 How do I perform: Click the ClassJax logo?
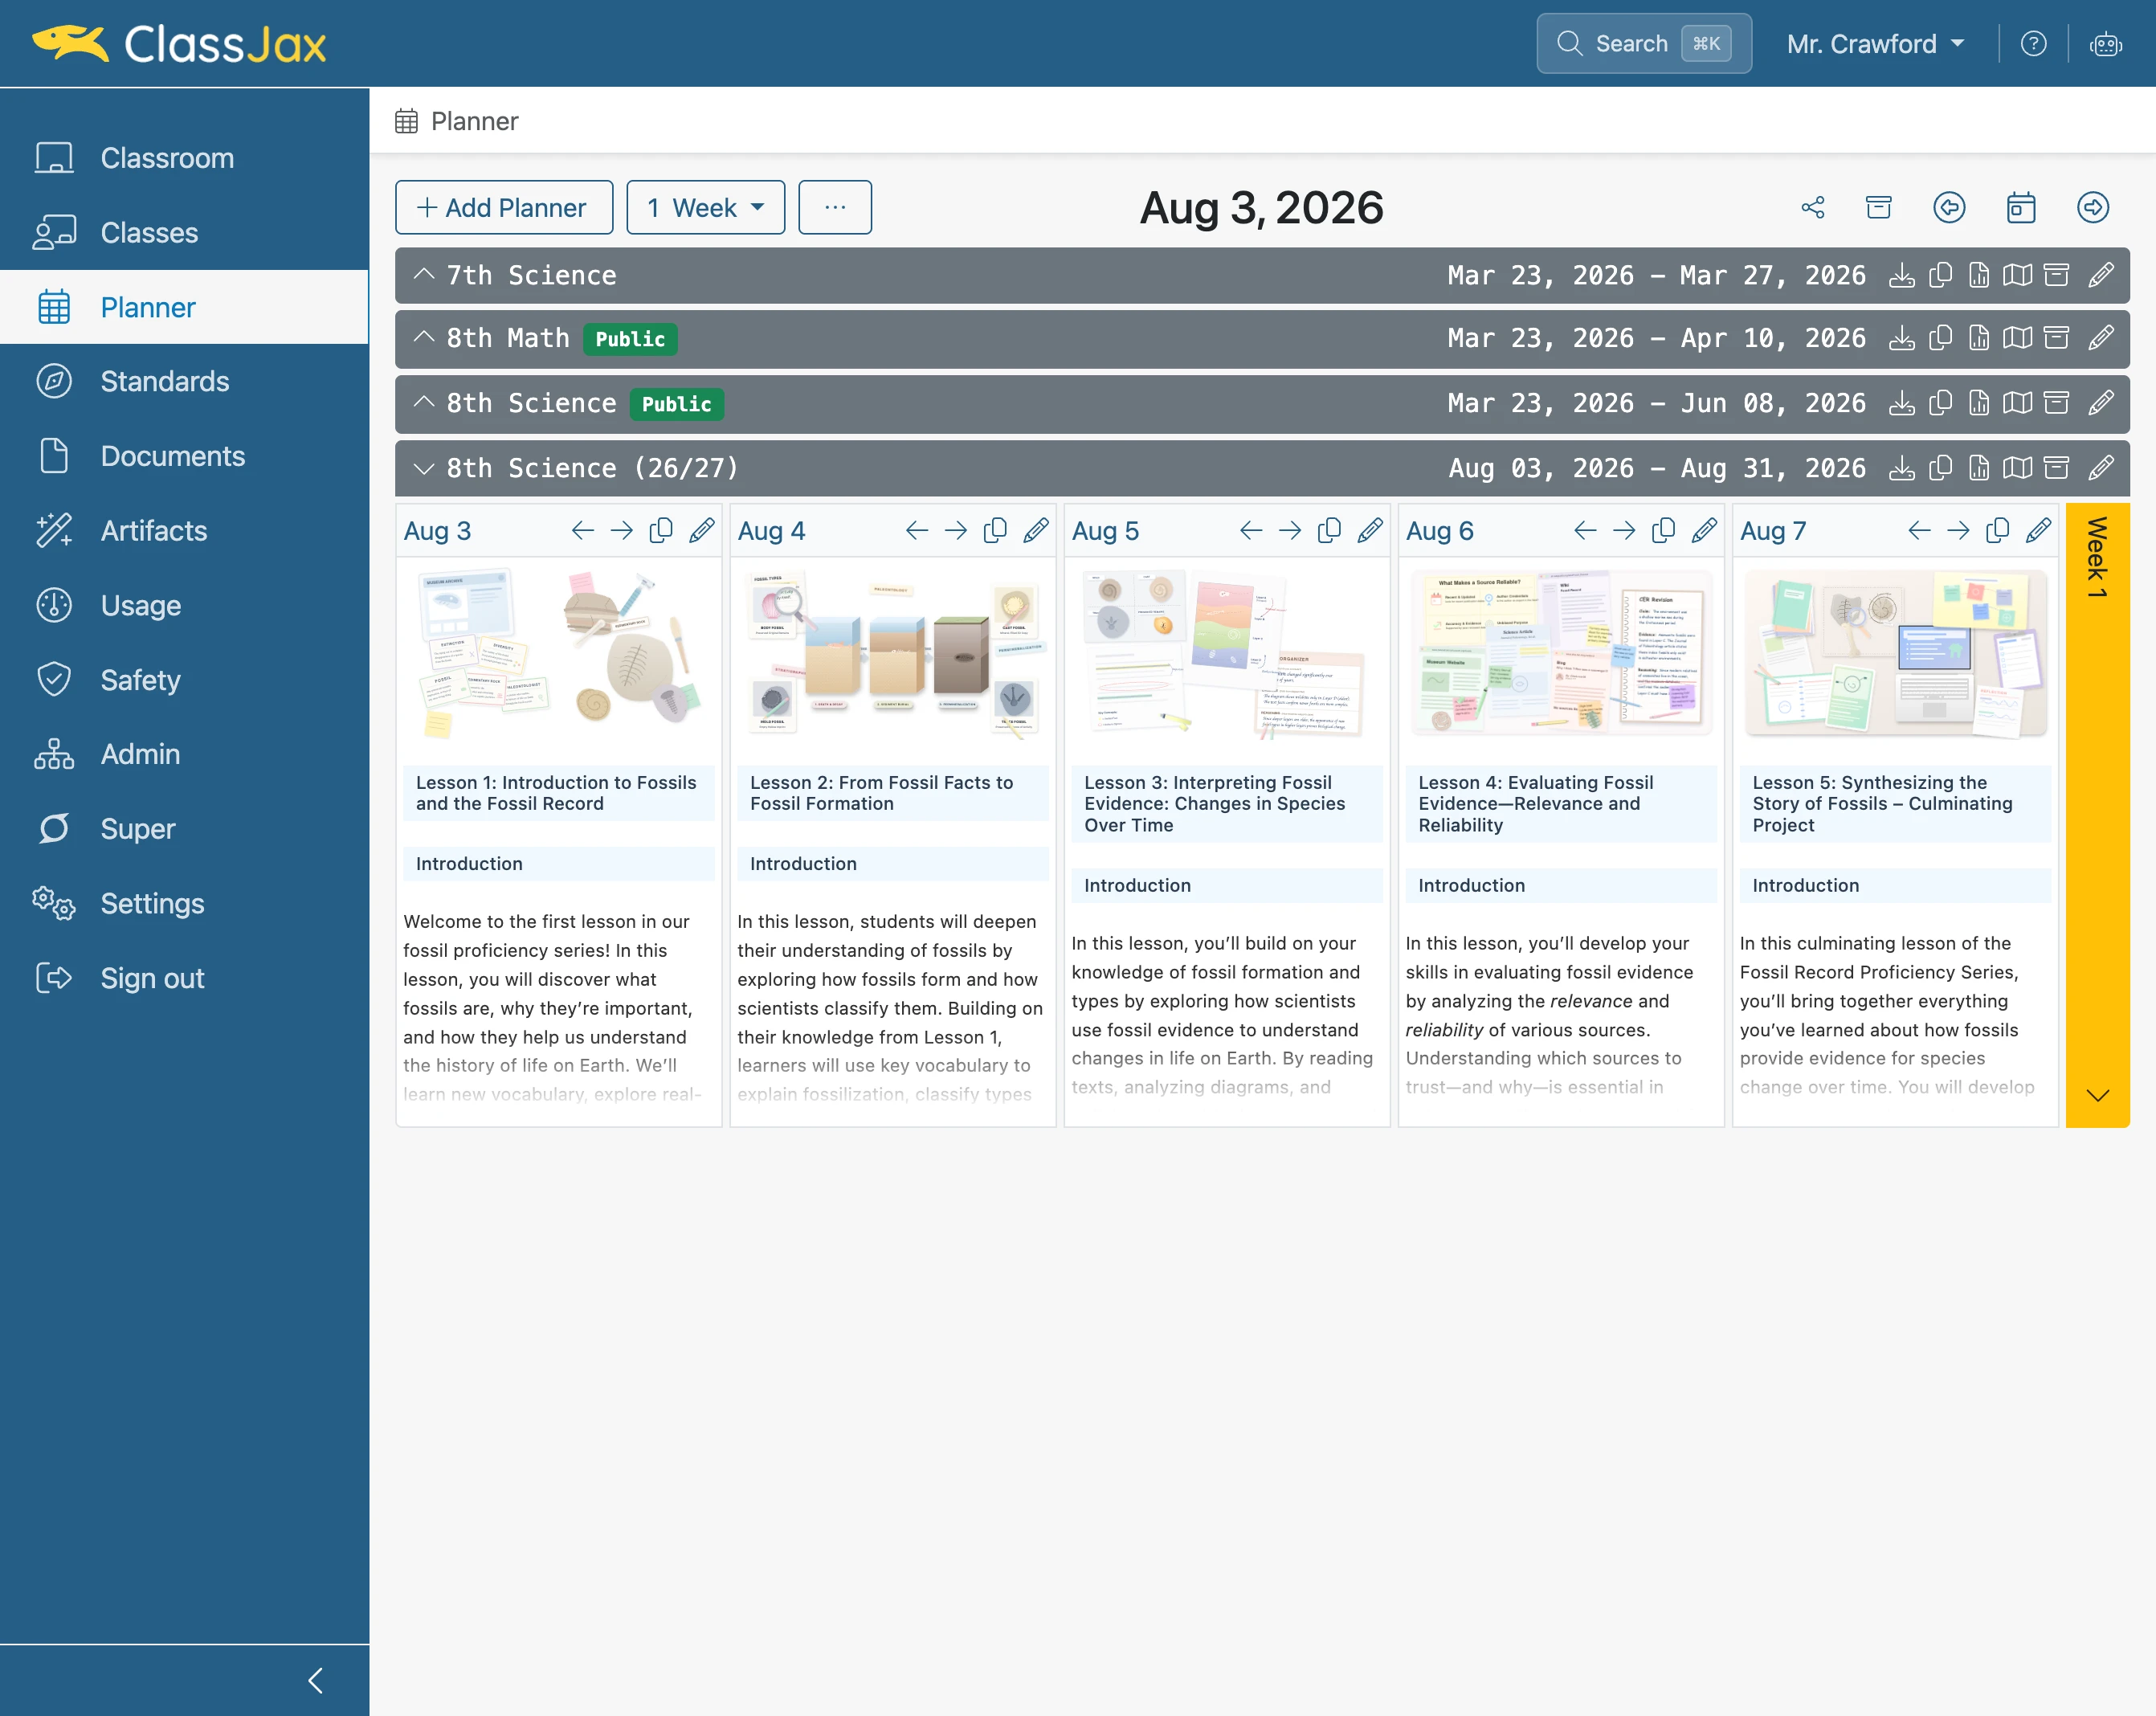[179, 44]
